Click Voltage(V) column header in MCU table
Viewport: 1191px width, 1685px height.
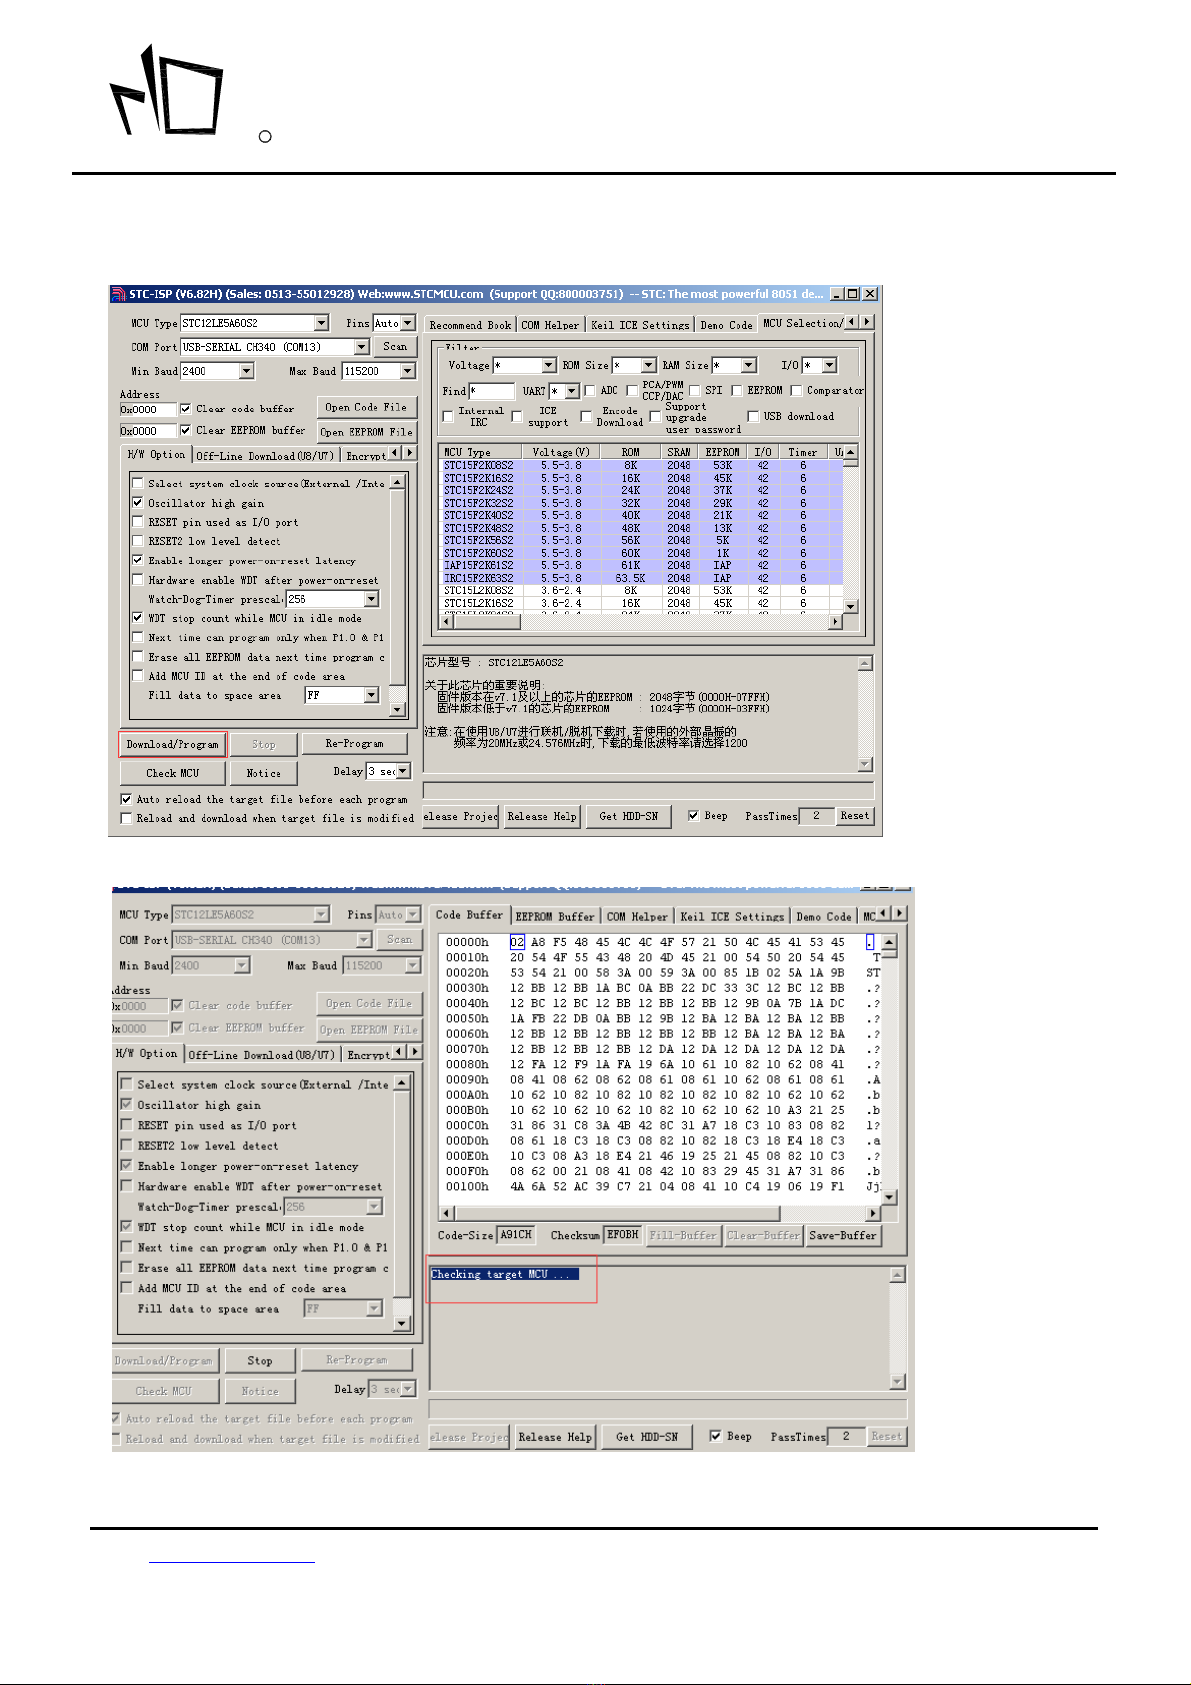click(560, 452)
